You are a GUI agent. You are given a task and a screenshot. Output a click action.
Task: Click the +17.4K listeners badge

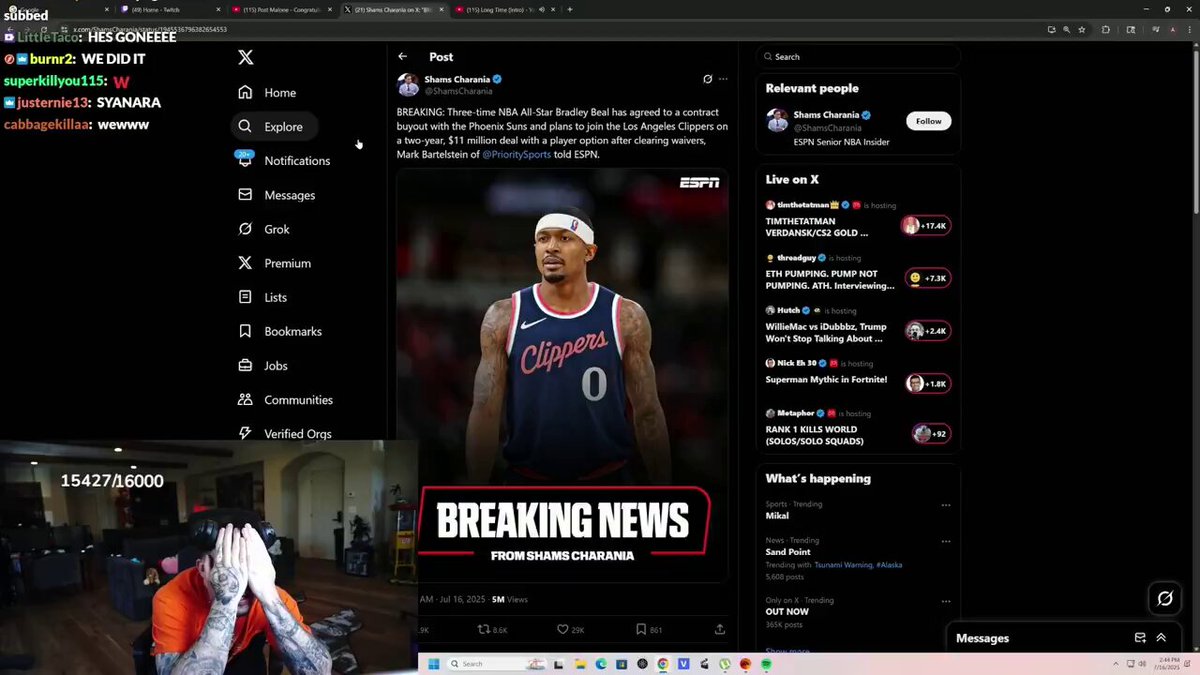click(x=925, y=226)
